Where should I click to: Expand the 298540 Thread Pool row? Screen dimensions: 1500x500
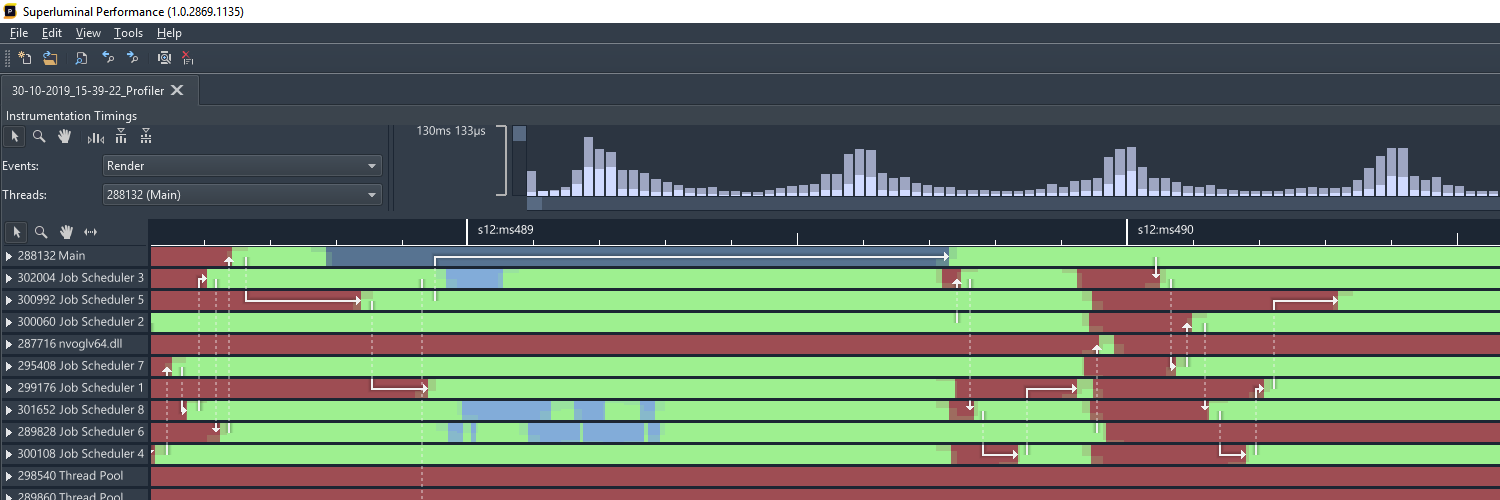tap(9, 476)
